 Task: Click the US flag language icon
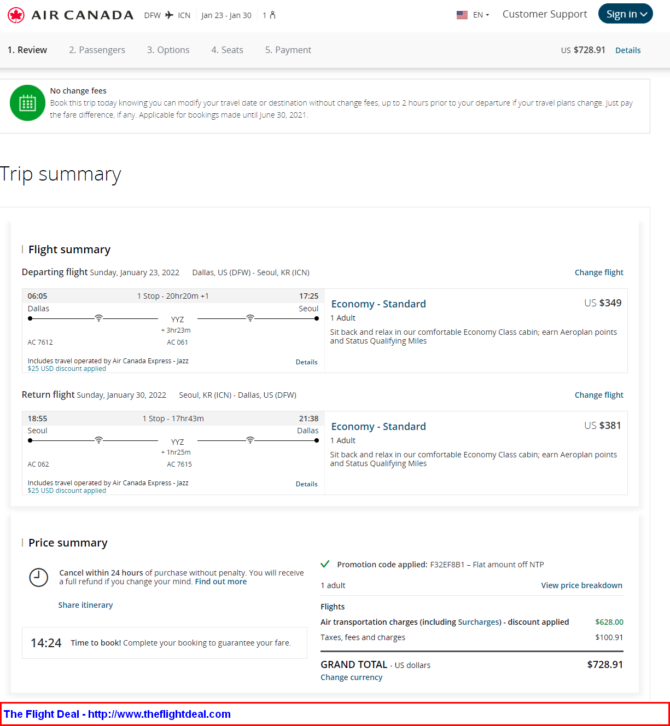tap(462, 15)
